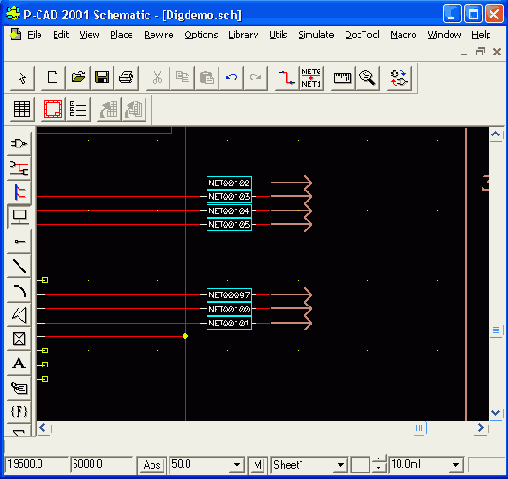Click the Y coordinate field 6000.0
This screenshot has height=479, width=508.
click(x=102, y=464)
